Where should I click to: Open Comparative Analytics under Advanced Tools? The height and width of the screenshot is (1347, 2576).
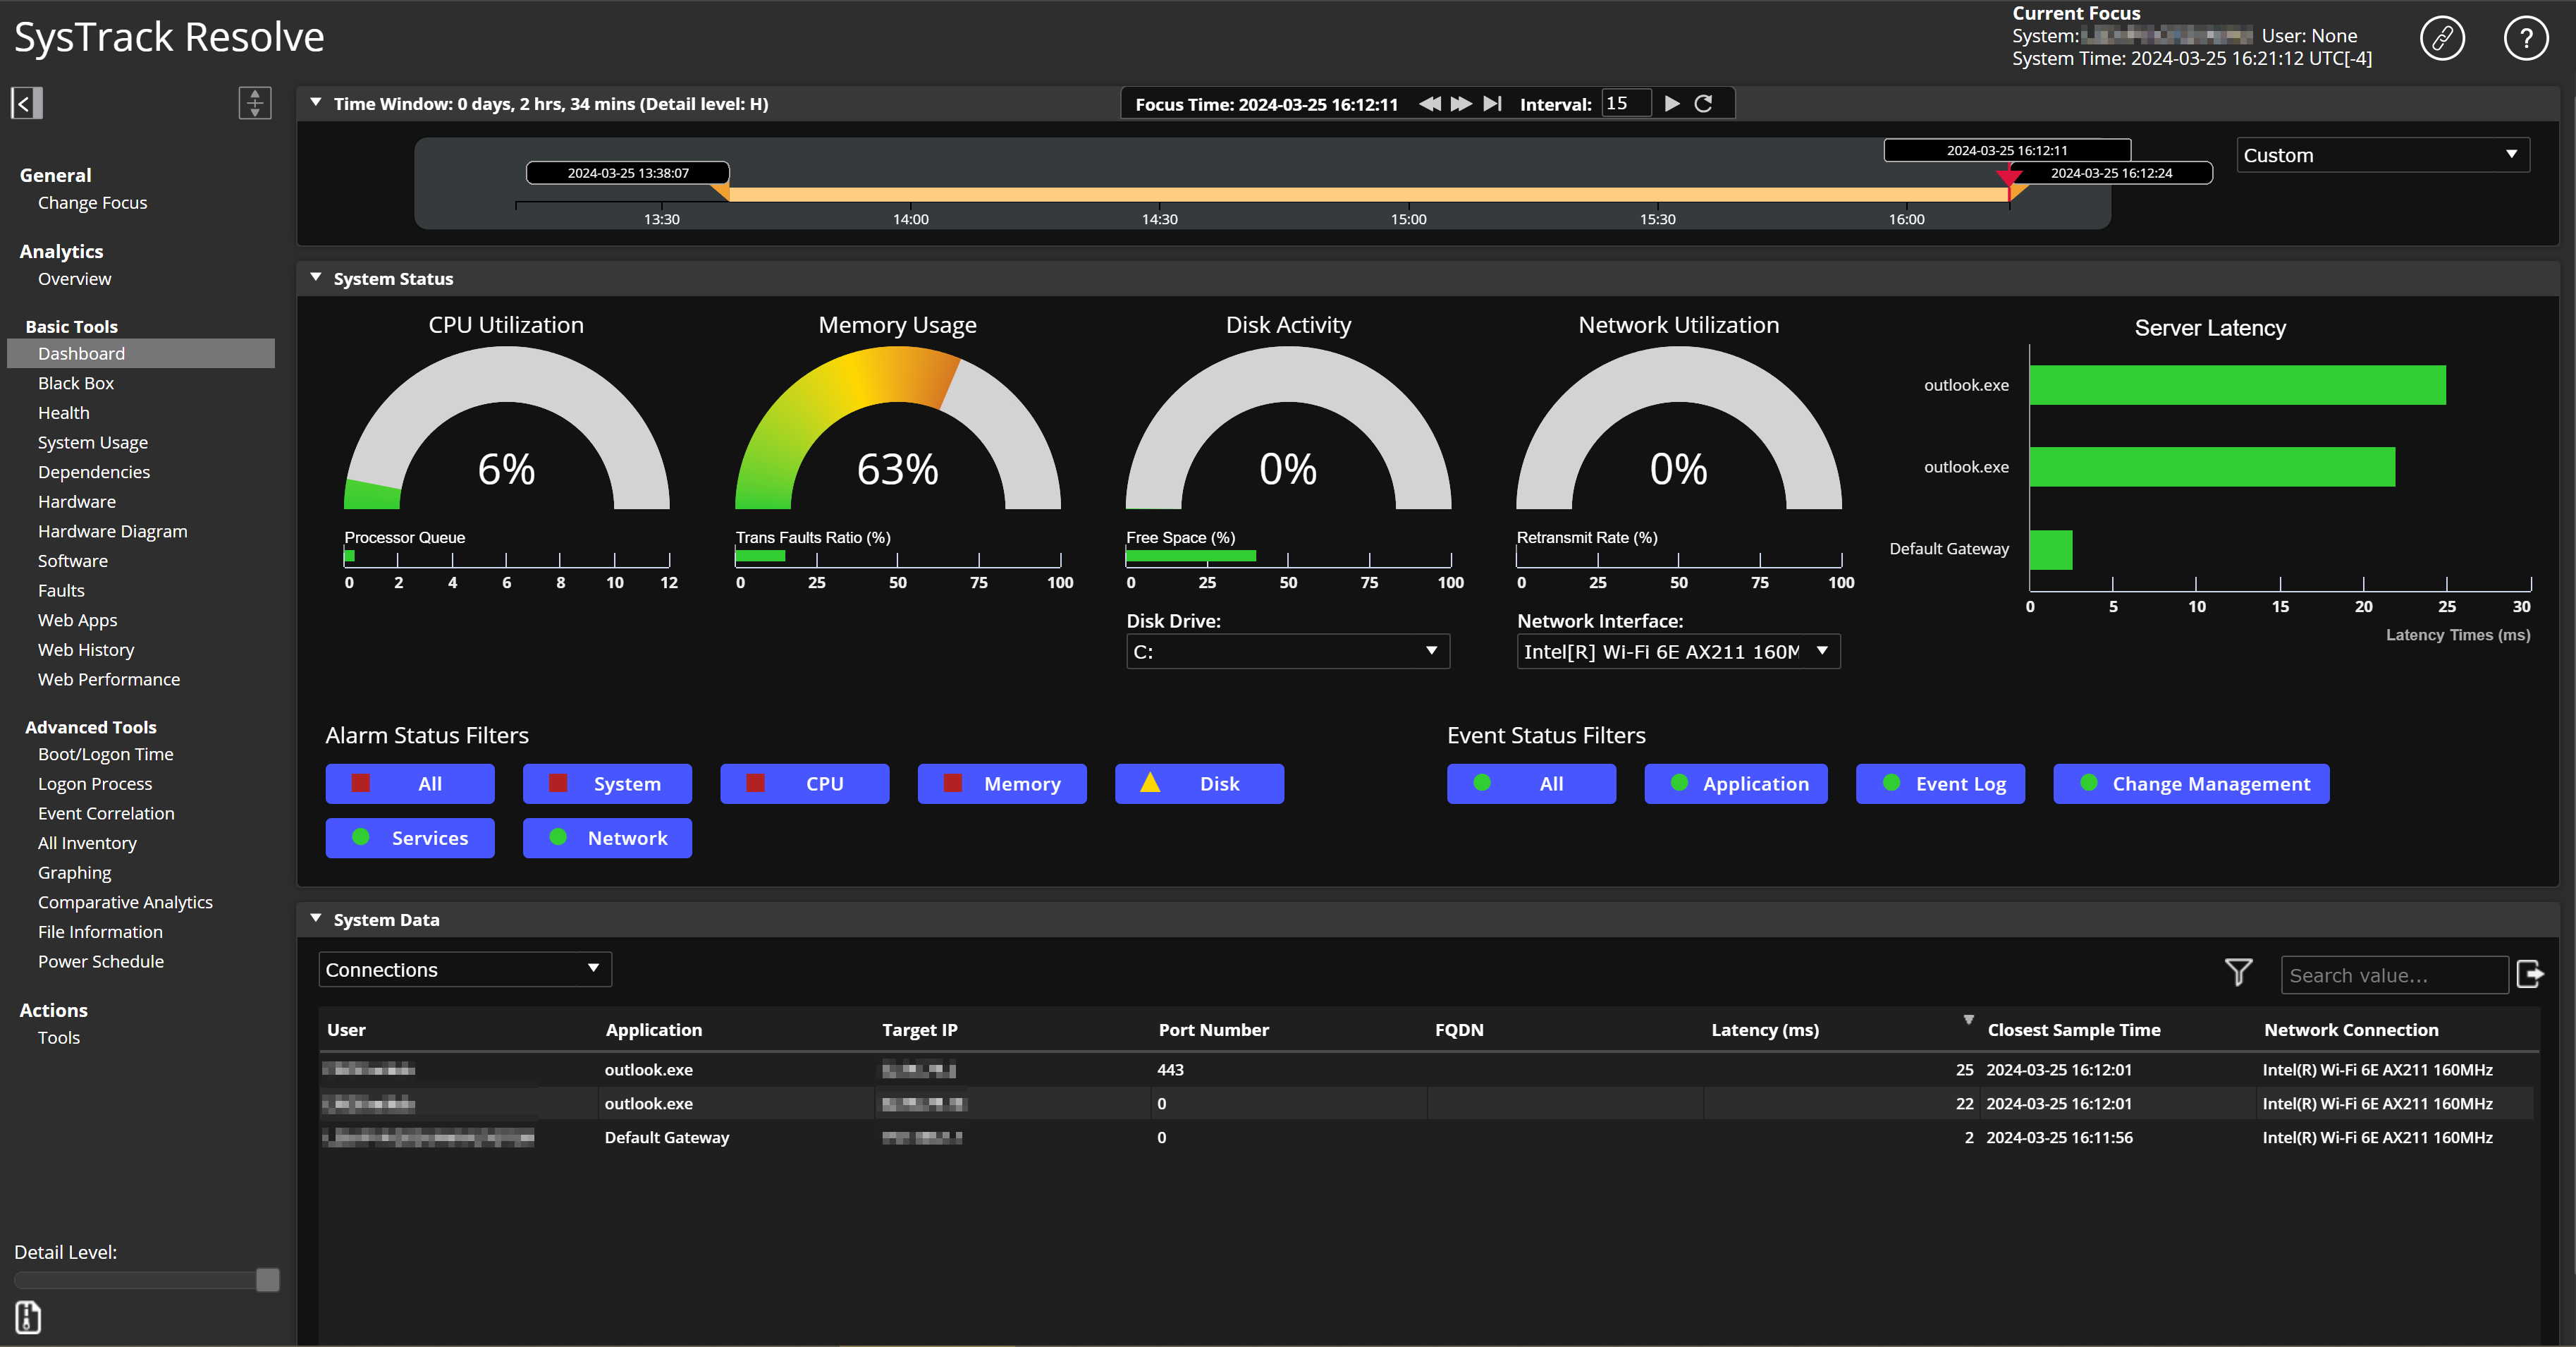click(125, 901)
